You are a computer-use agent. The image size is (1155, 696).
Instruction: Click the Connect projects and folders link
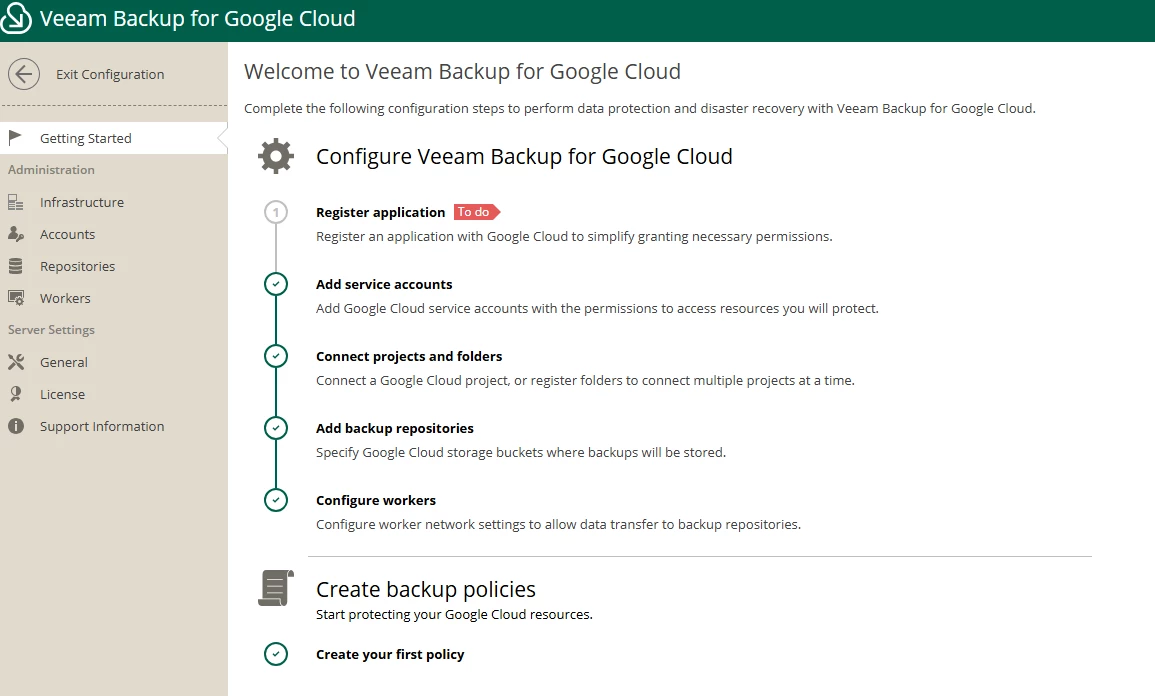[409, 356]
